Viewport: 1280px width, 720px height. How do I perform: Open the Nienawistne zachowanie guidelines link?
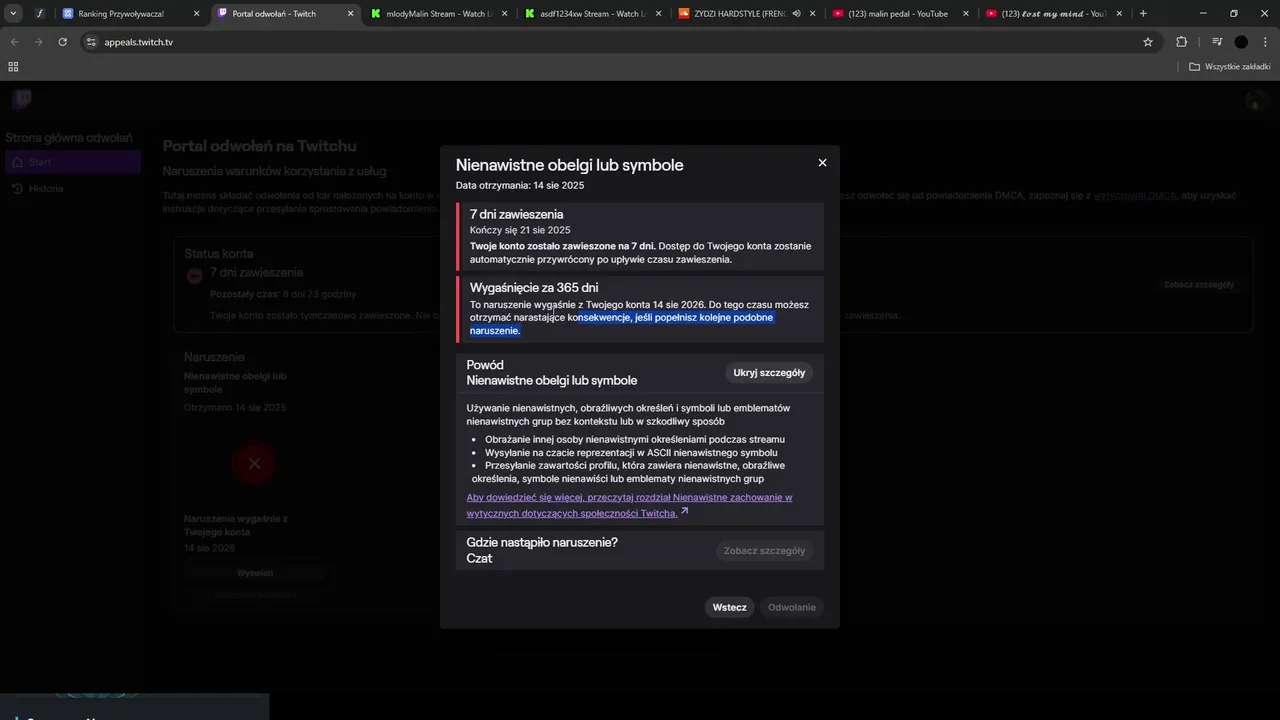[629, 505]
